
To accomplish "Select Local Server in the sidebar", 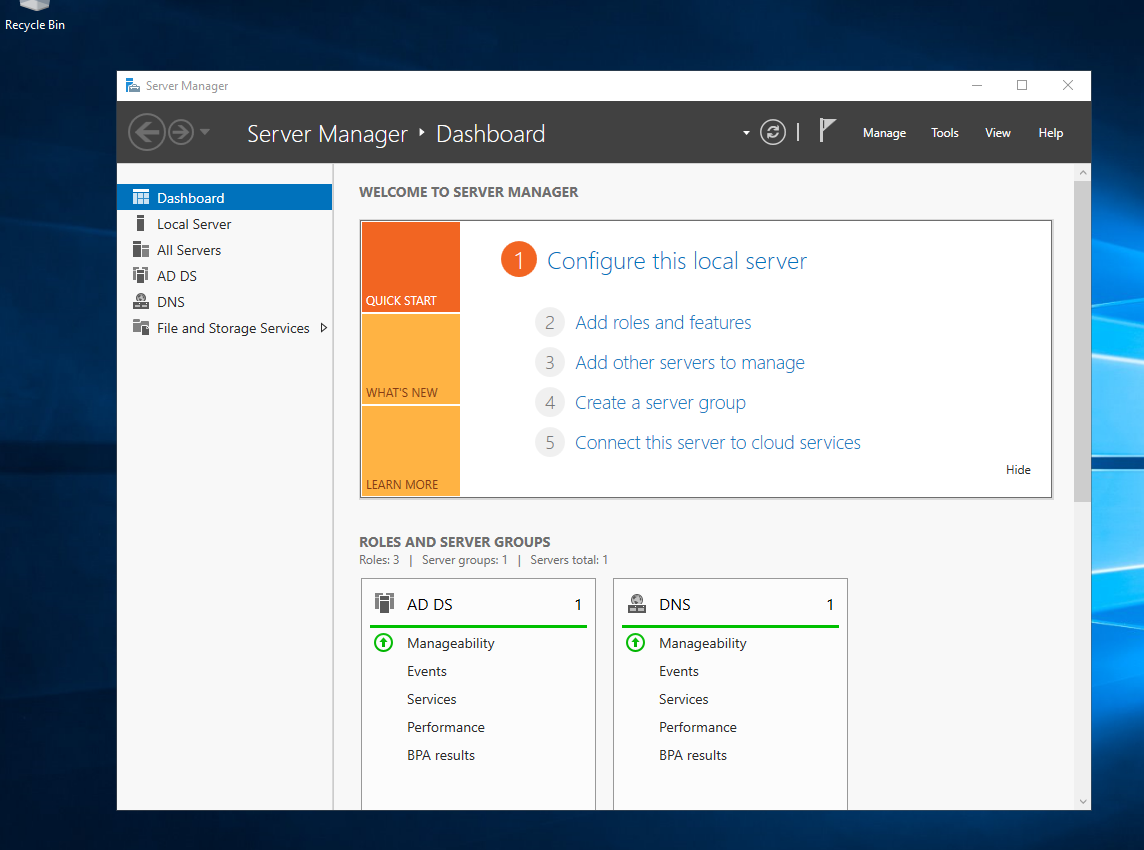I will coord(194,224).
